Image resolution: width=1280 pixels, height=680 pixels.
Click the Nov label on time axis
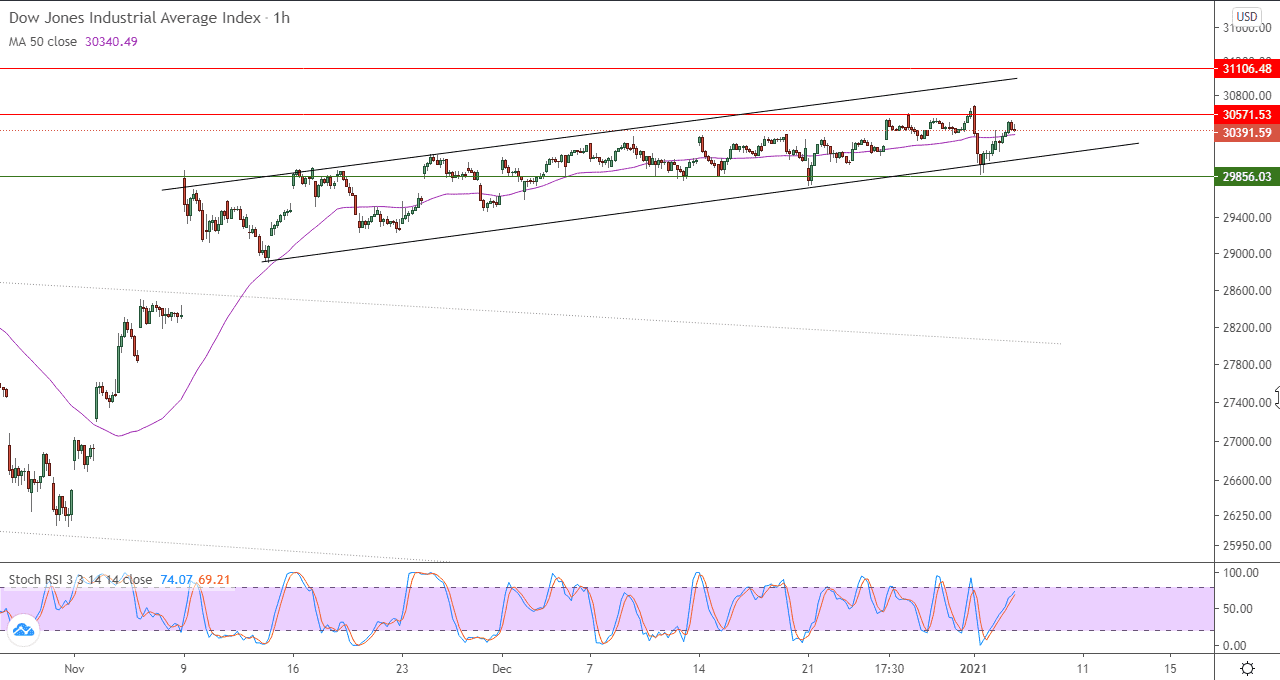pyautogui.click(x=74, y=667)
